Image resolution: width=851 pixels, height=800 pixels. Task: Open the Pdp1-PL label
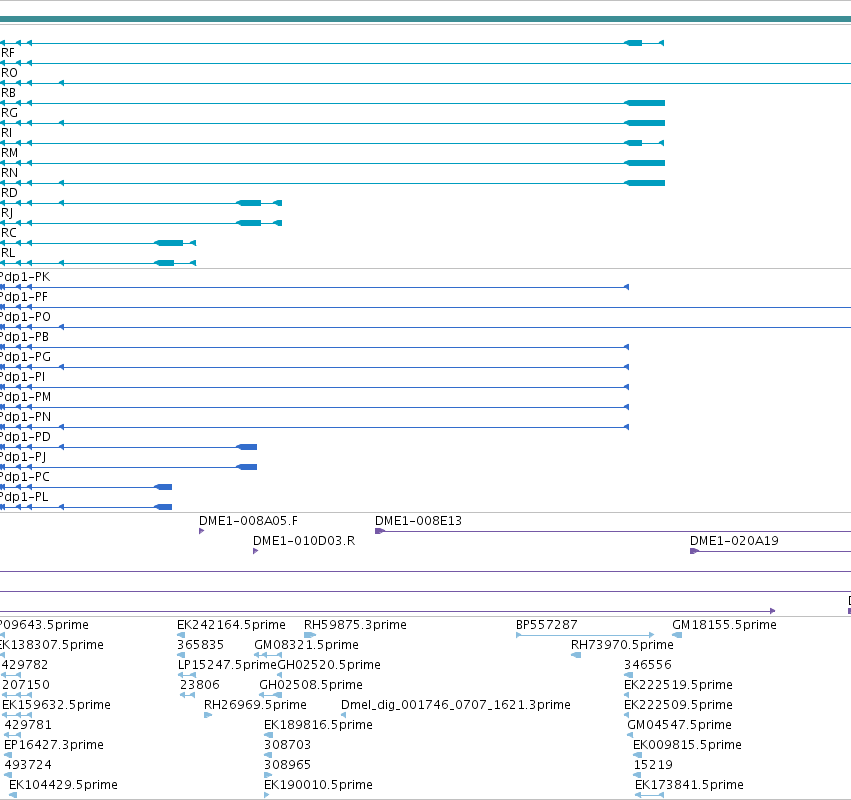[24, 497]
